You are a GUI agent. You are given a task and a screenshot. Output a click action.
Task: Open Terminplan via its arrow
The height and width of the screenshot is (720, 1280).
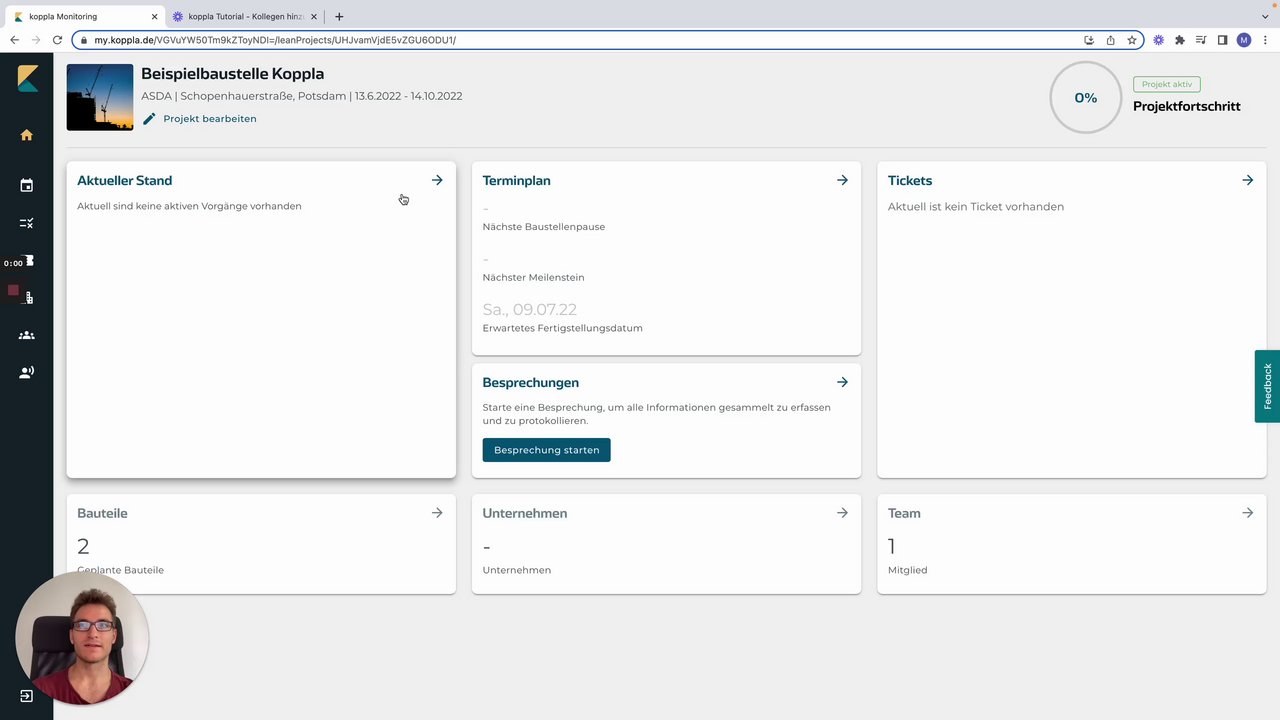pyautogui.click(x=842, y=180)
